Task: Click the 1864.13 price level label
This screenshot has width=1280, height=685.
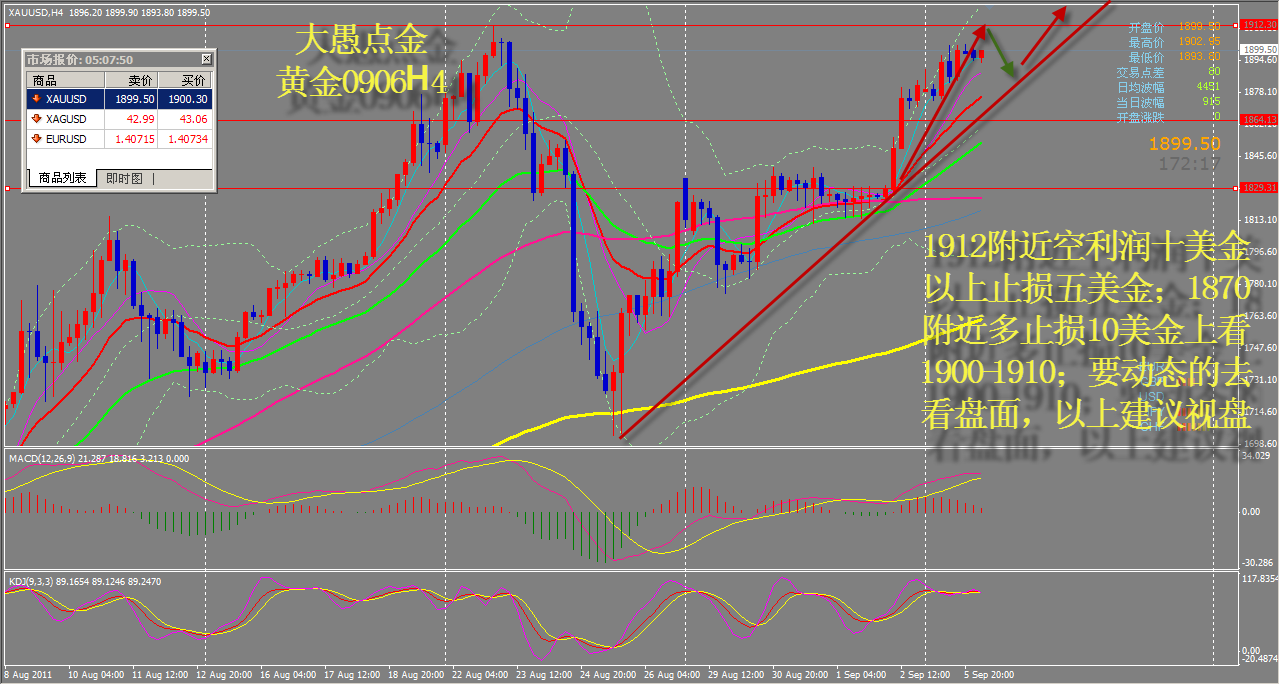Action: 1257,119
